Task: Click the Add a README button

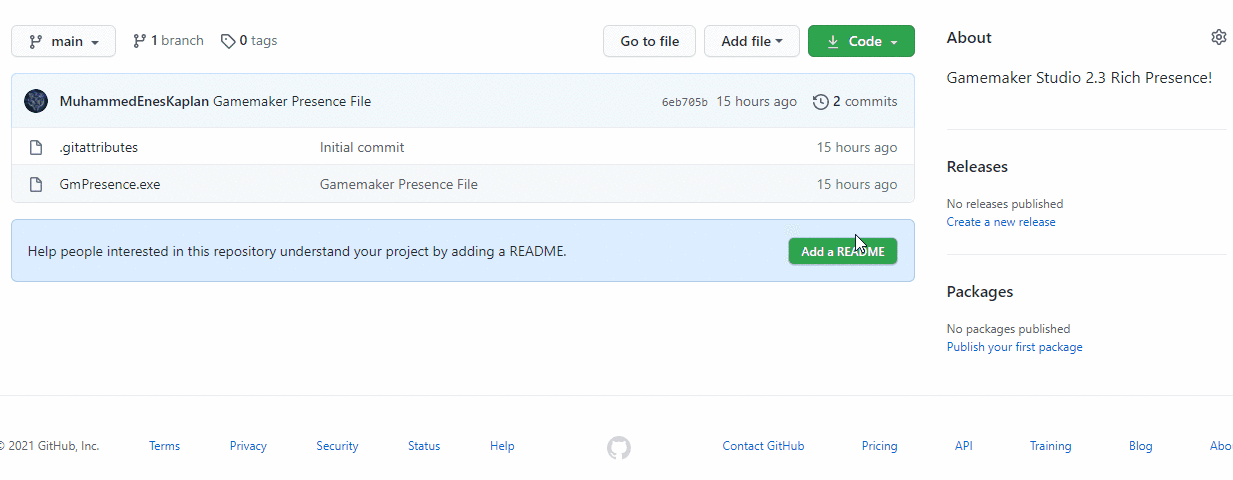Action: click(x=842, y=251)
